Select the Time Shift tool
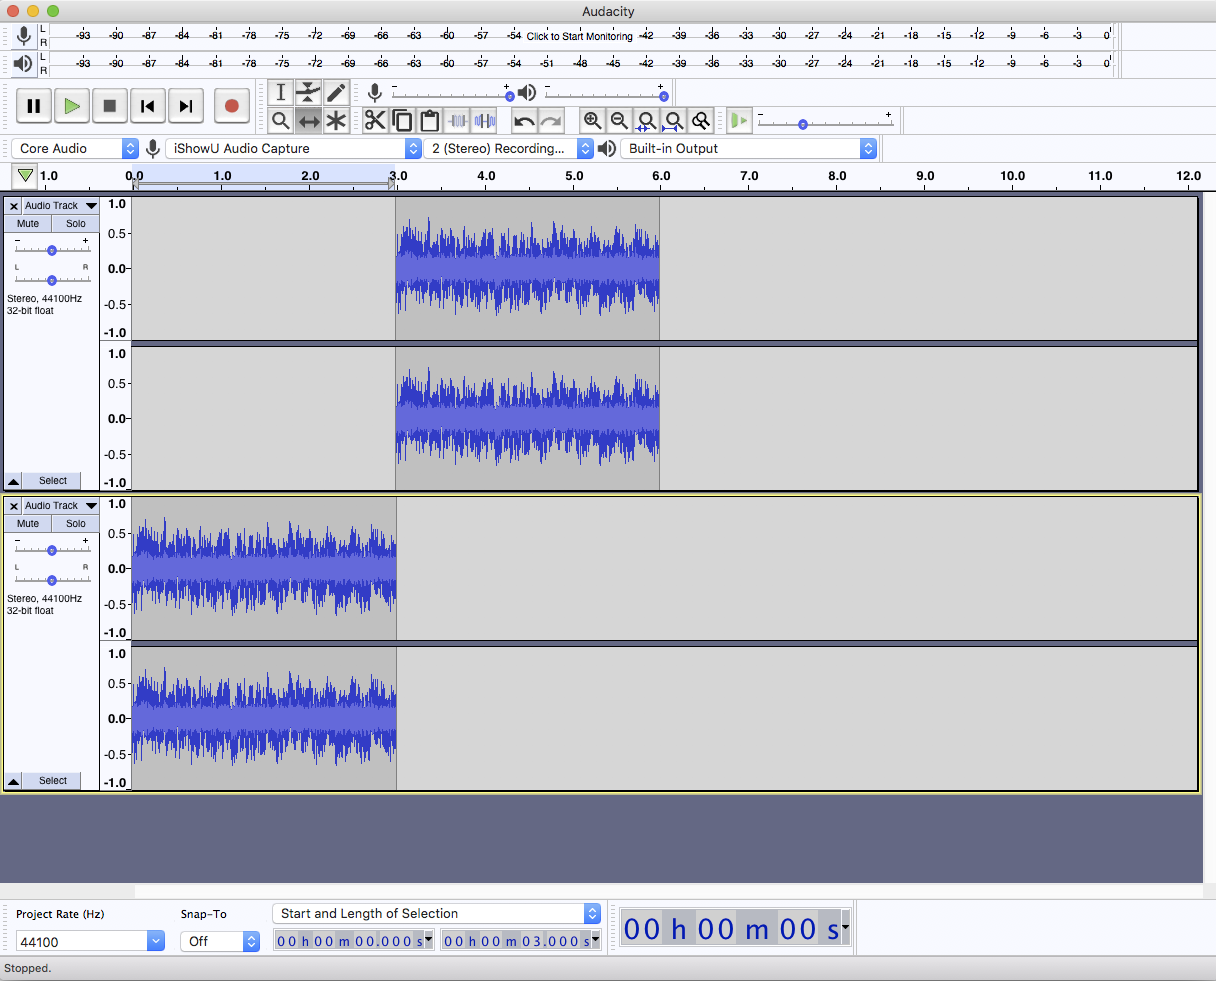 308,120
